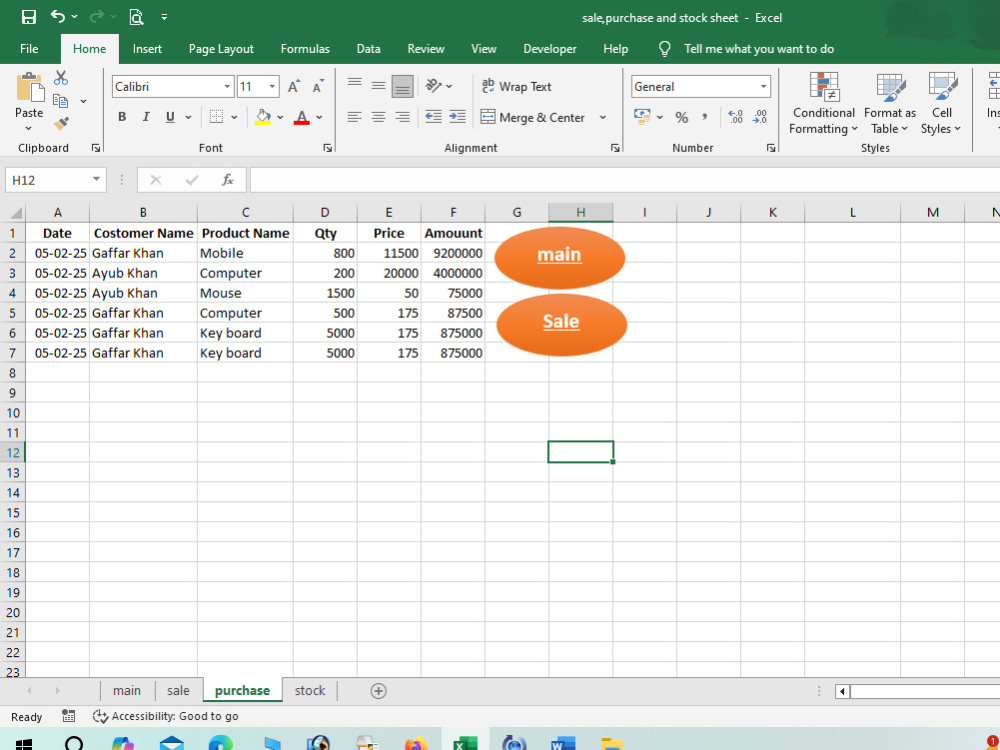Screen dimensions: 1000x750
Task: Apply red font color to text
Action: pos(302,117)
